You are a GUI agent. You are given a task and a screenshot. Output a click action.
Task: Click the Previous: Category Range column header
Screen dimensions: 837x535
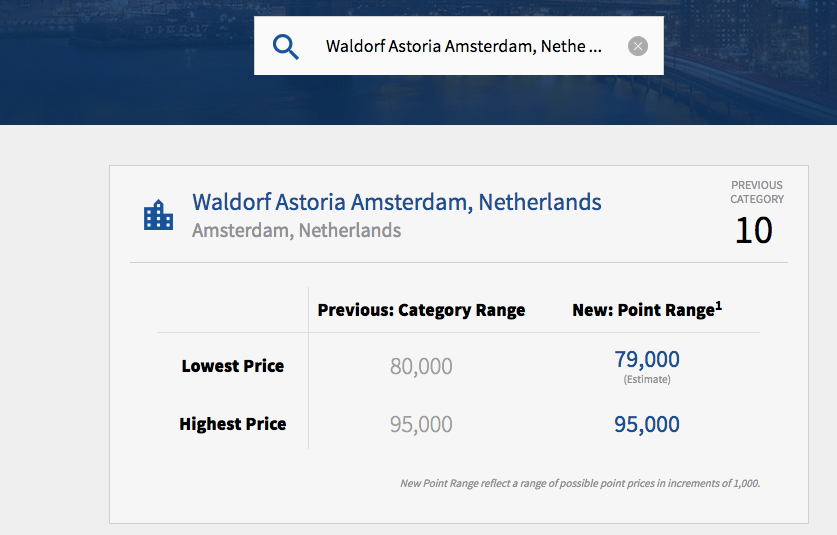click(421, 310)
